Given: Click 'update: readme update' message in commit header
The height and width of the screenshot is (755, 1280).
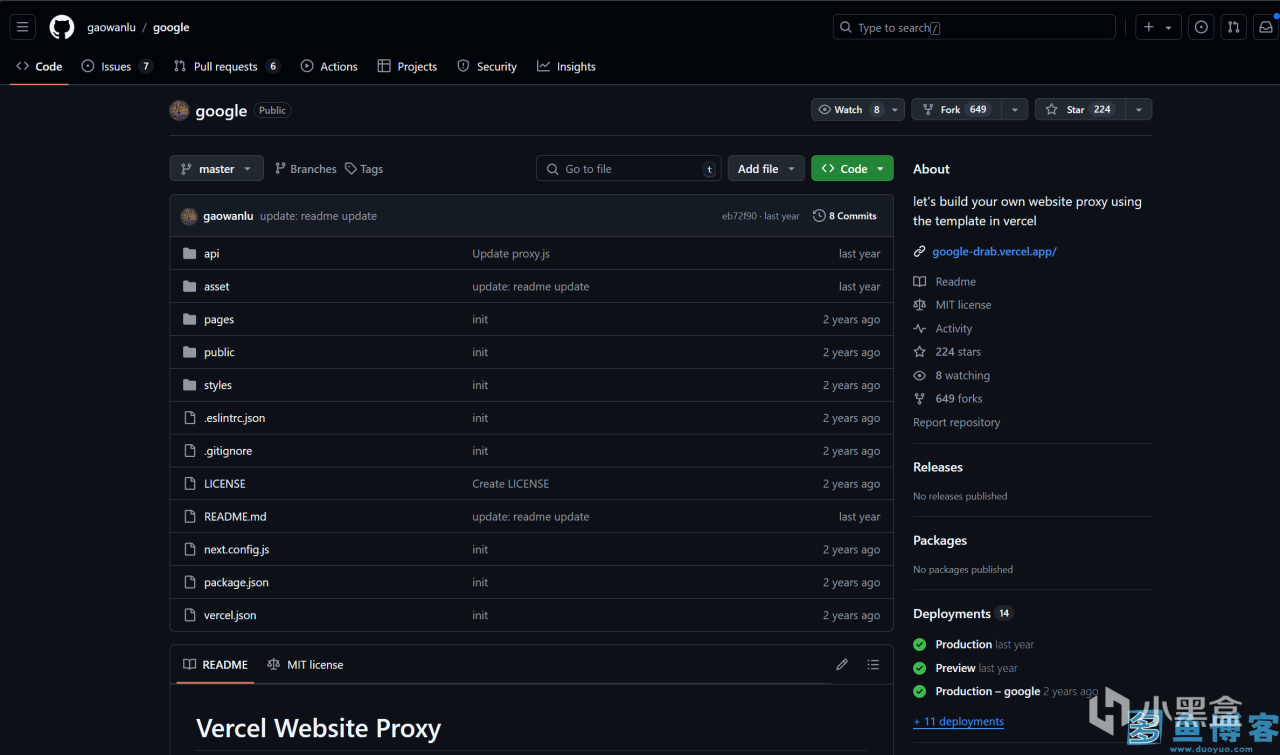Looking at the screenshot, I should tap(318, 216).
